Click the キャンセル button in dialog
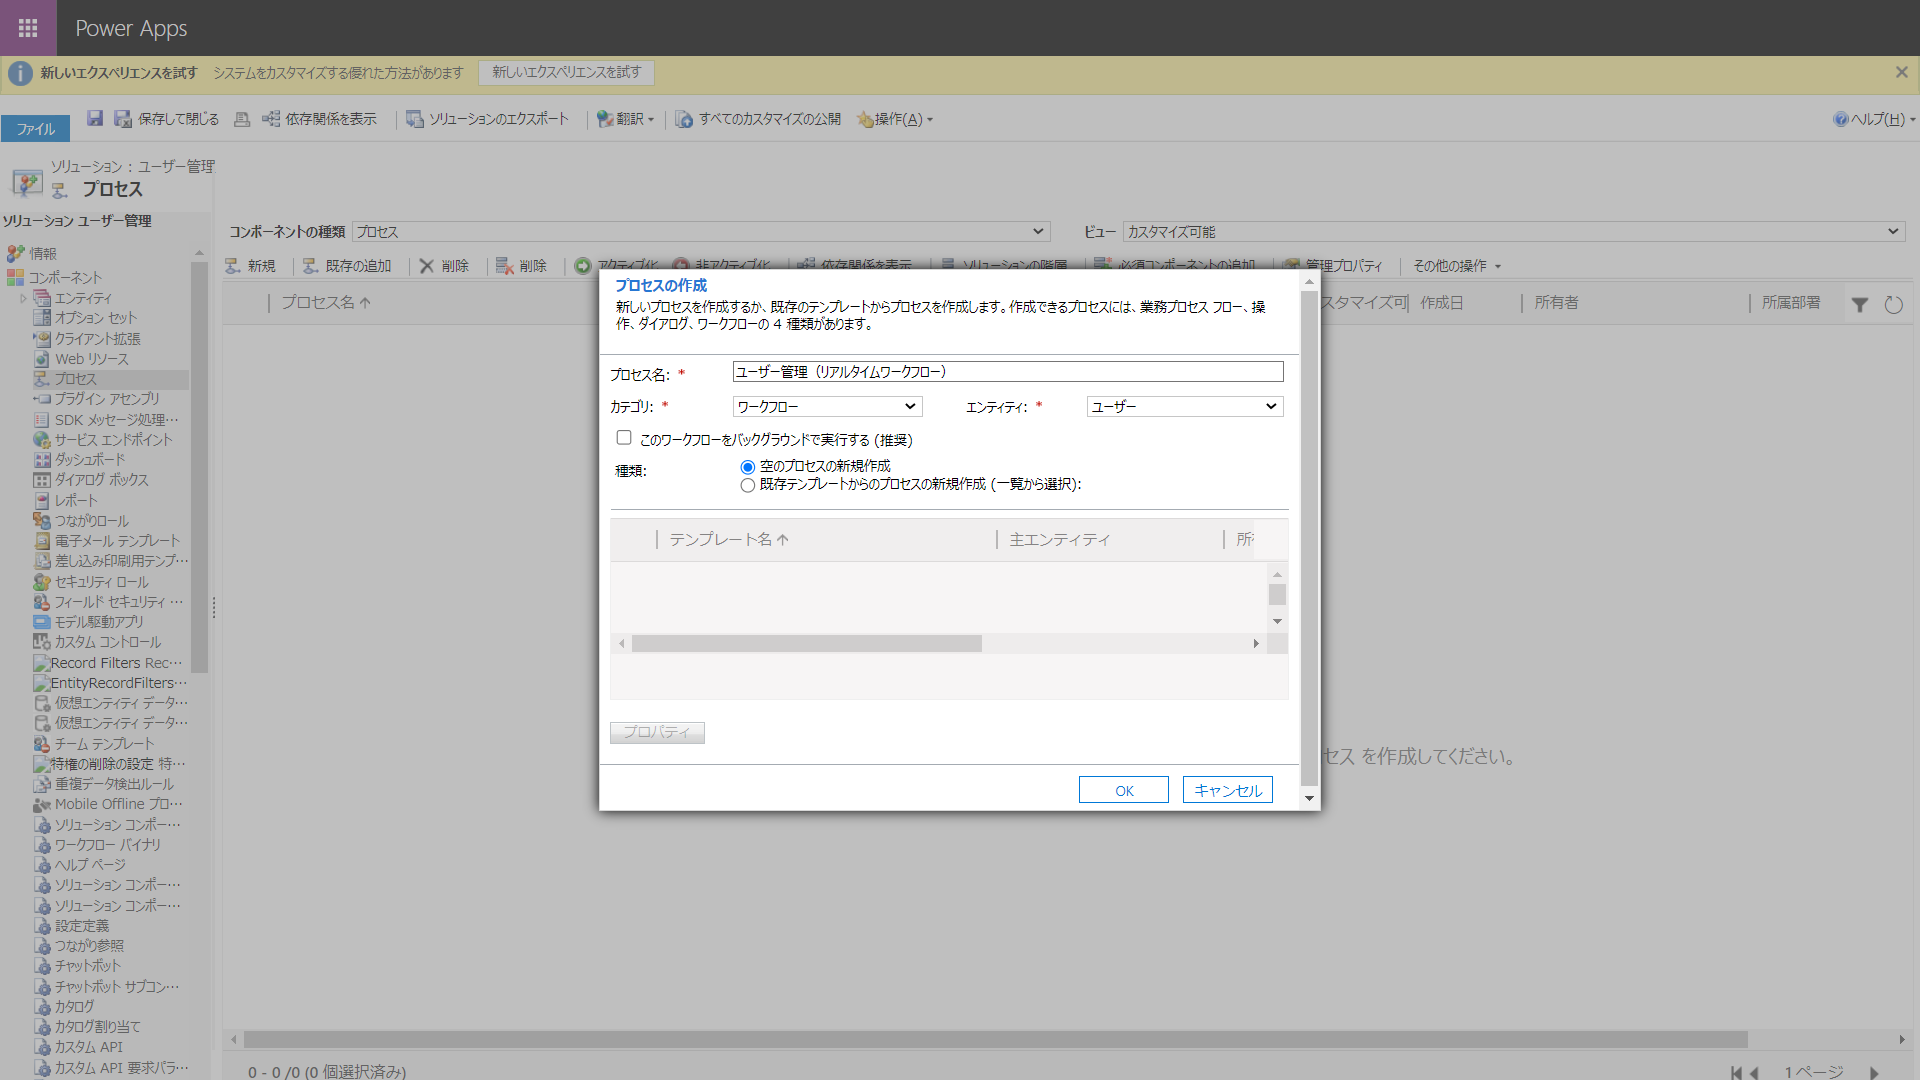Viewport: 1920px width, 1080px height. pos(1227,790)
